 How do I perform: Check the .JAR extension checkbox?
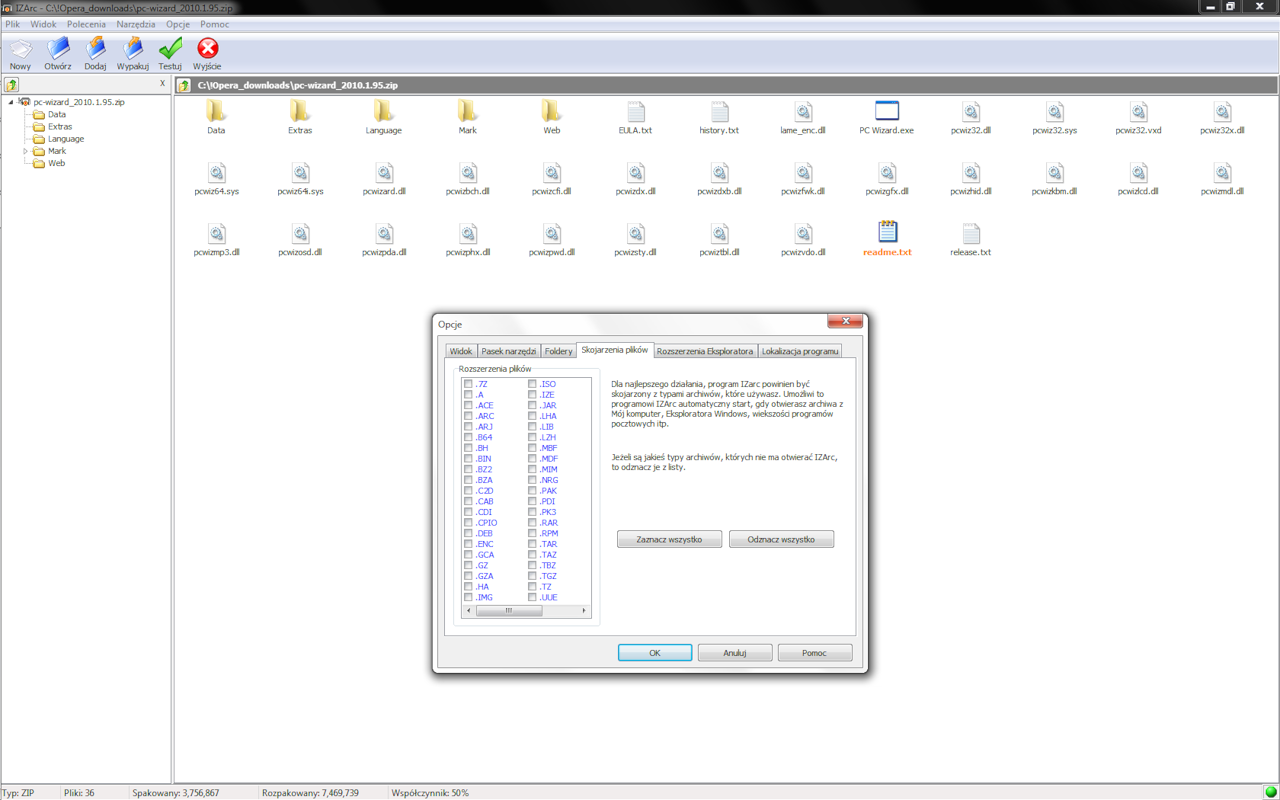point(532,405)
